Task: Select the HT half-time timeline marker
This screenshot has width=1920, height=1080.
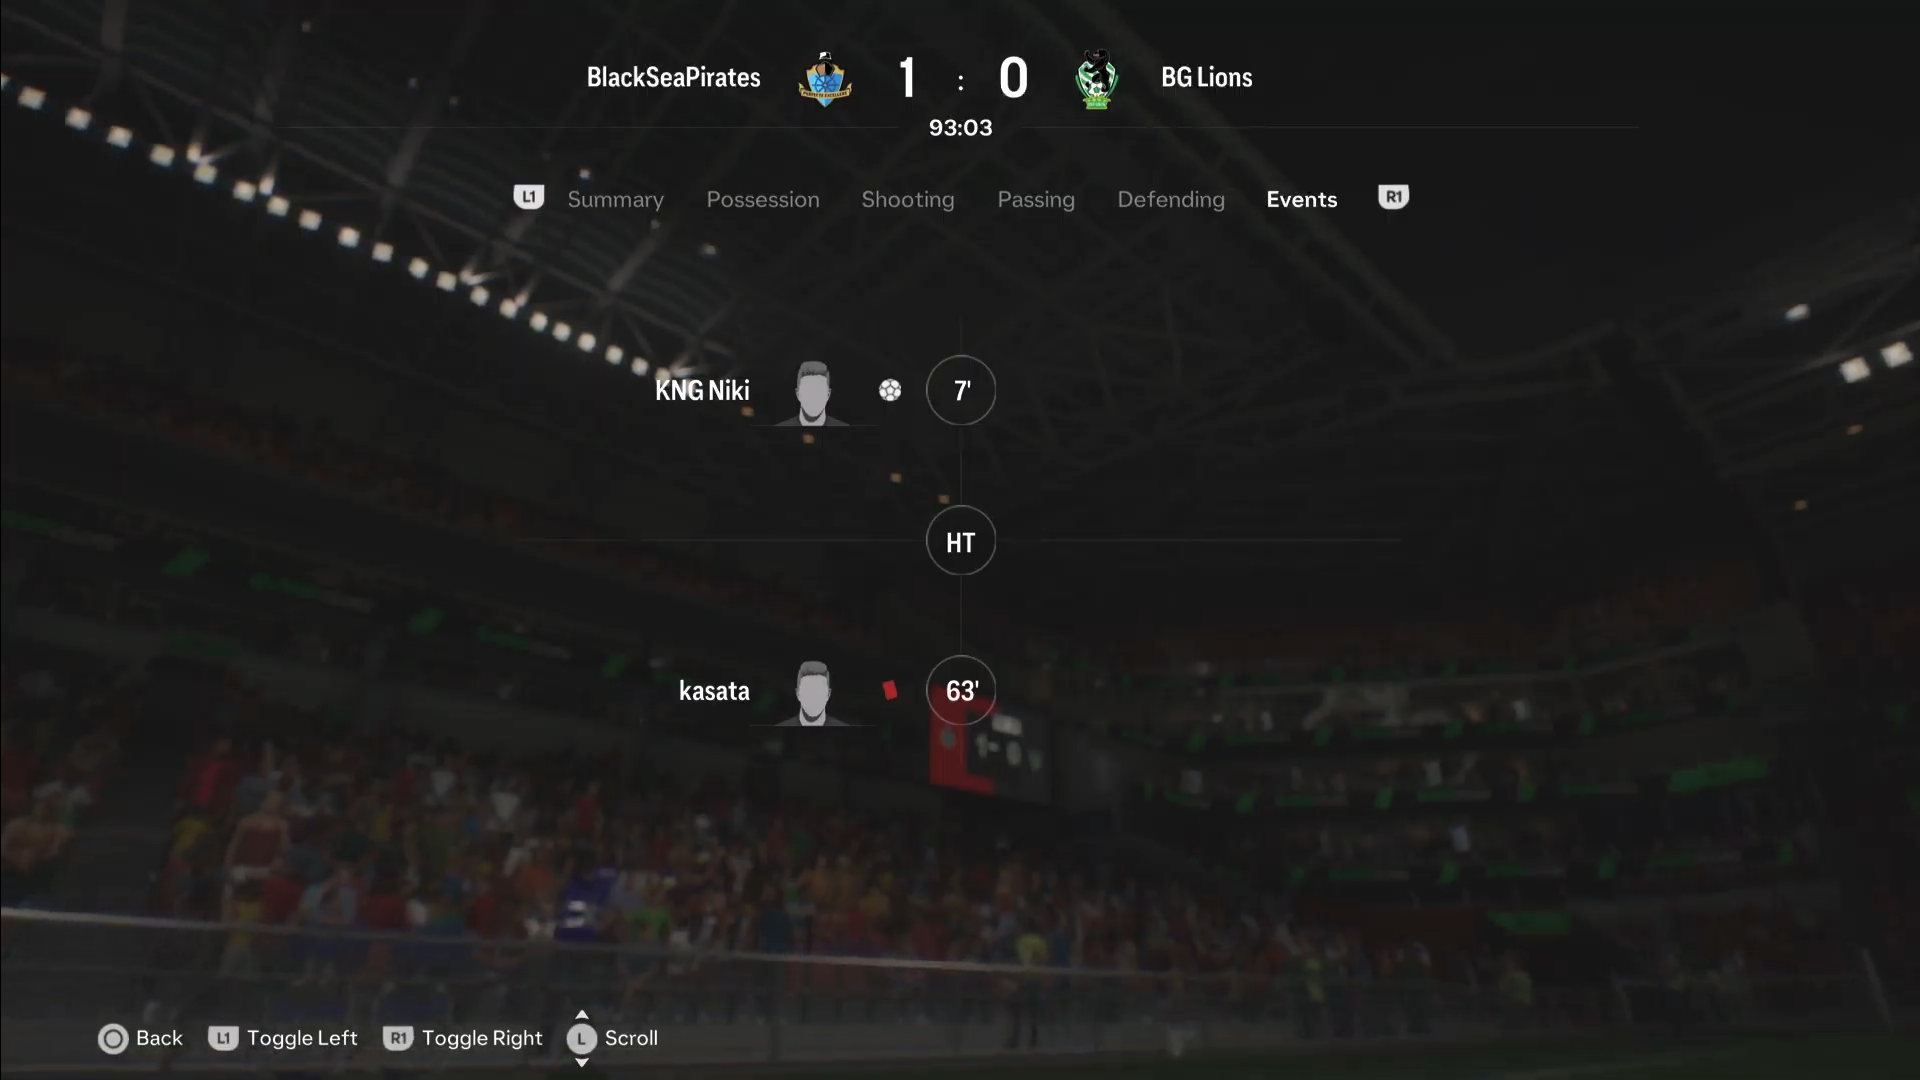Action: (x=961, y=541)
